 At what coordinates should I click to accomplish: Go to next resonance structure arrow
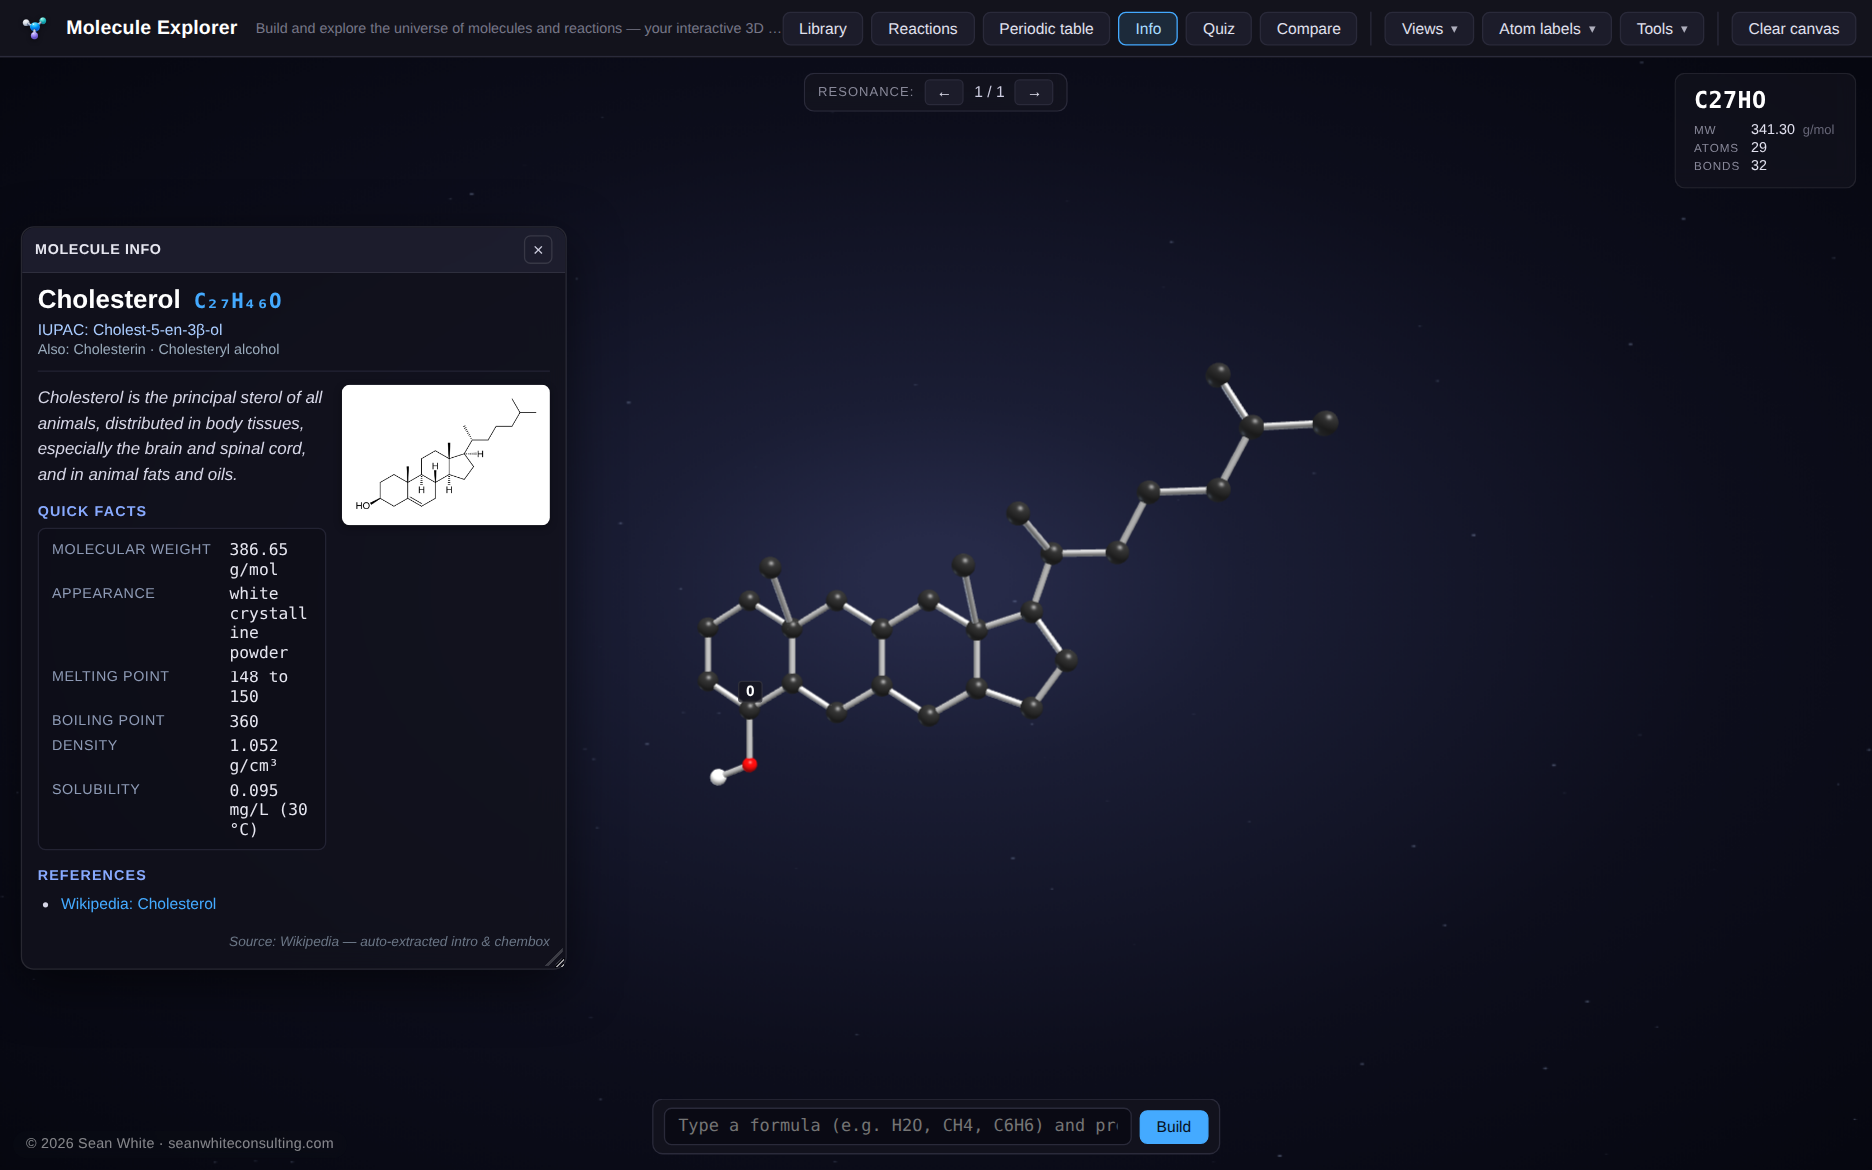1034,93
